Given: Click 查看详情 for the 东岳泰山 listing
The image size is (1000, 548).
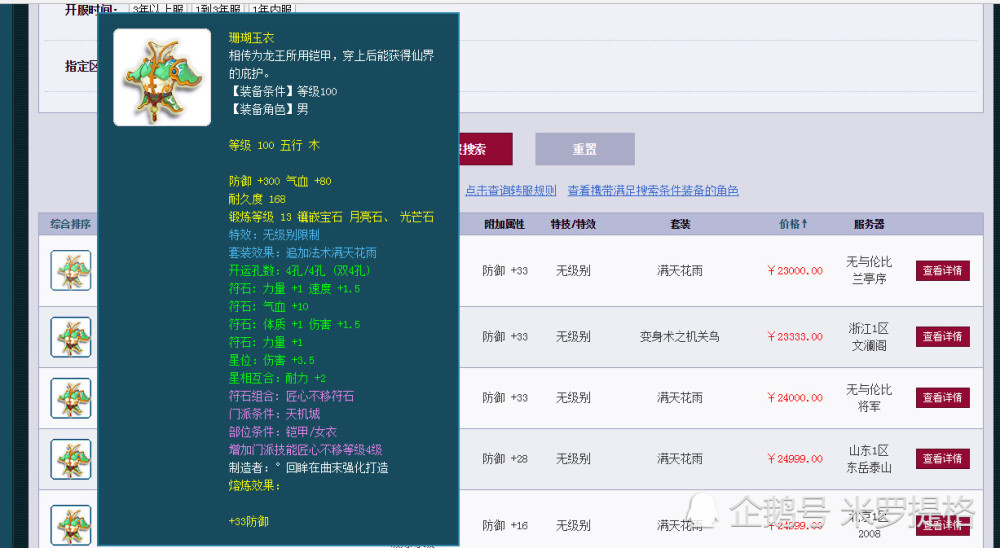Looking at the screenshot, I should (x=943, y=459).
